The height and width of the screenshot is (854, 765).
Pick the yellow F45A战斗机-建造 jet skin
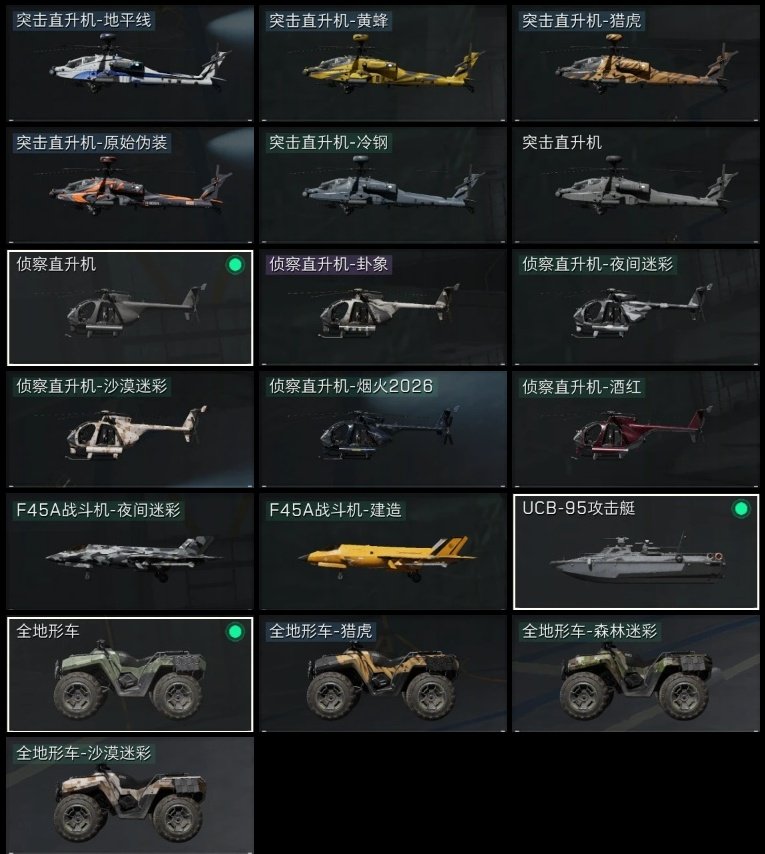point(383,552)
